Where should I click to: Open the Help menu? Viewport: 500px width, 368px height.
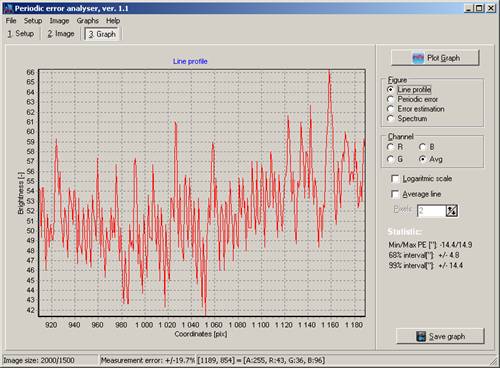click(x=113, y=21)
